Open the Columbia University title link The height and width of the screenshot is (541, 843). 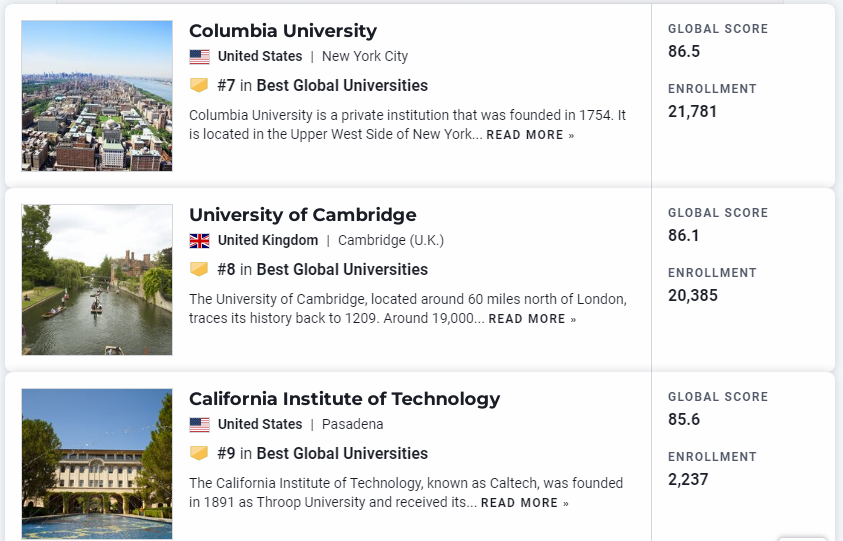(283, 31)
